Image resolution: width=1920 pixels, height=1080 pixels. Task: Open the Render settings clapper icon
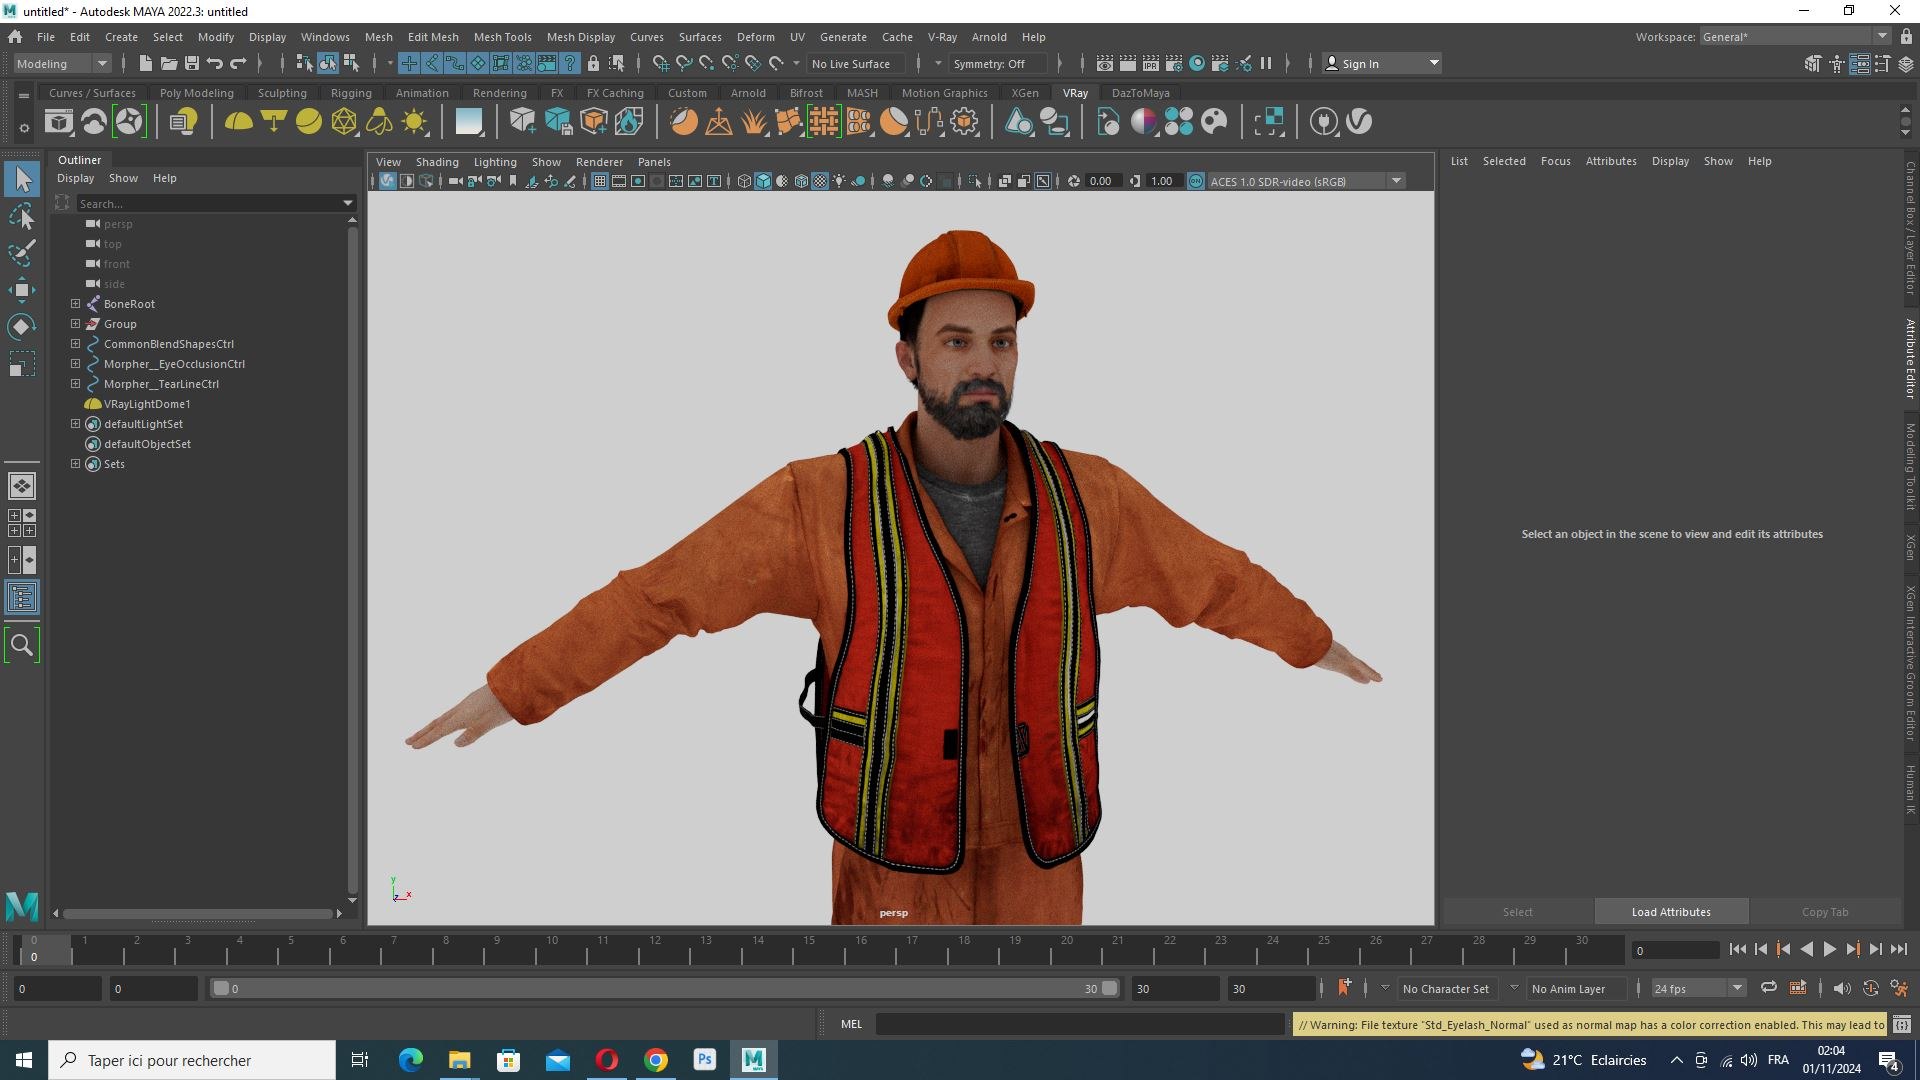click(1174, 63)
